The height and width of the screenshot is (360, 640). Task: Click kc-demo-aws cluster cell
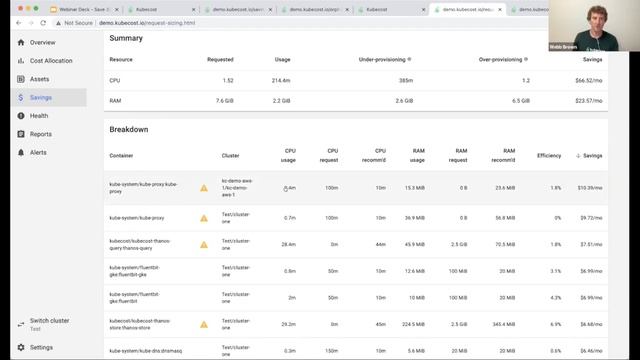[237, 188]
